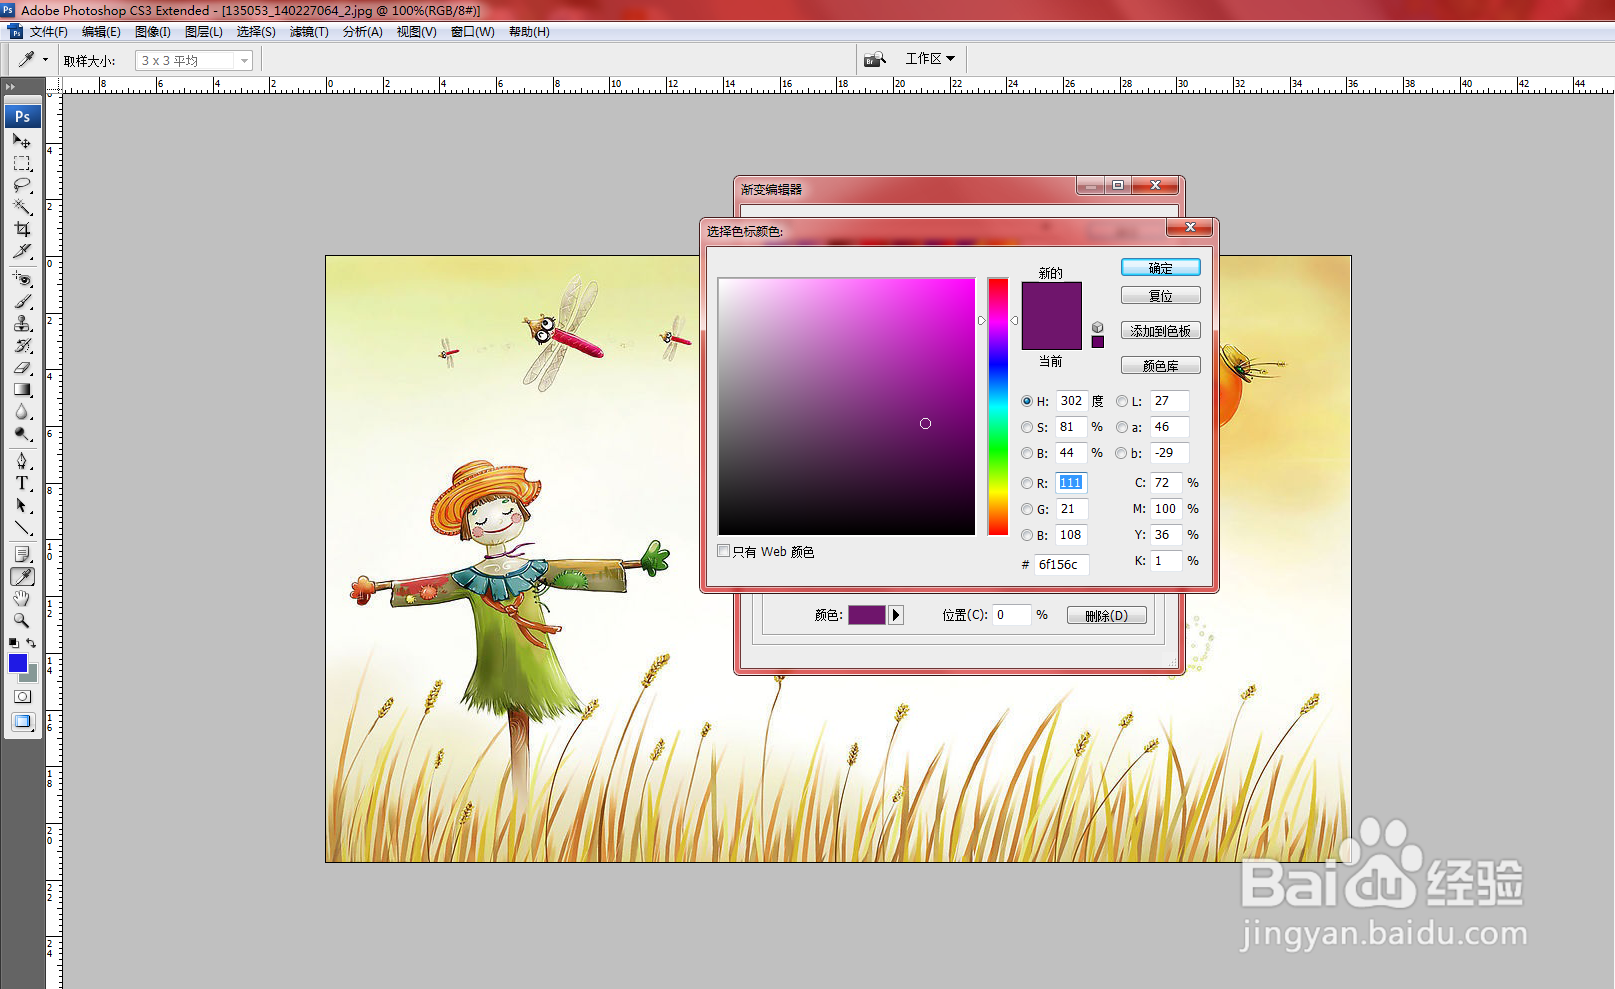Click the vertical hue spectrum slider

click(x=998, y=406)
